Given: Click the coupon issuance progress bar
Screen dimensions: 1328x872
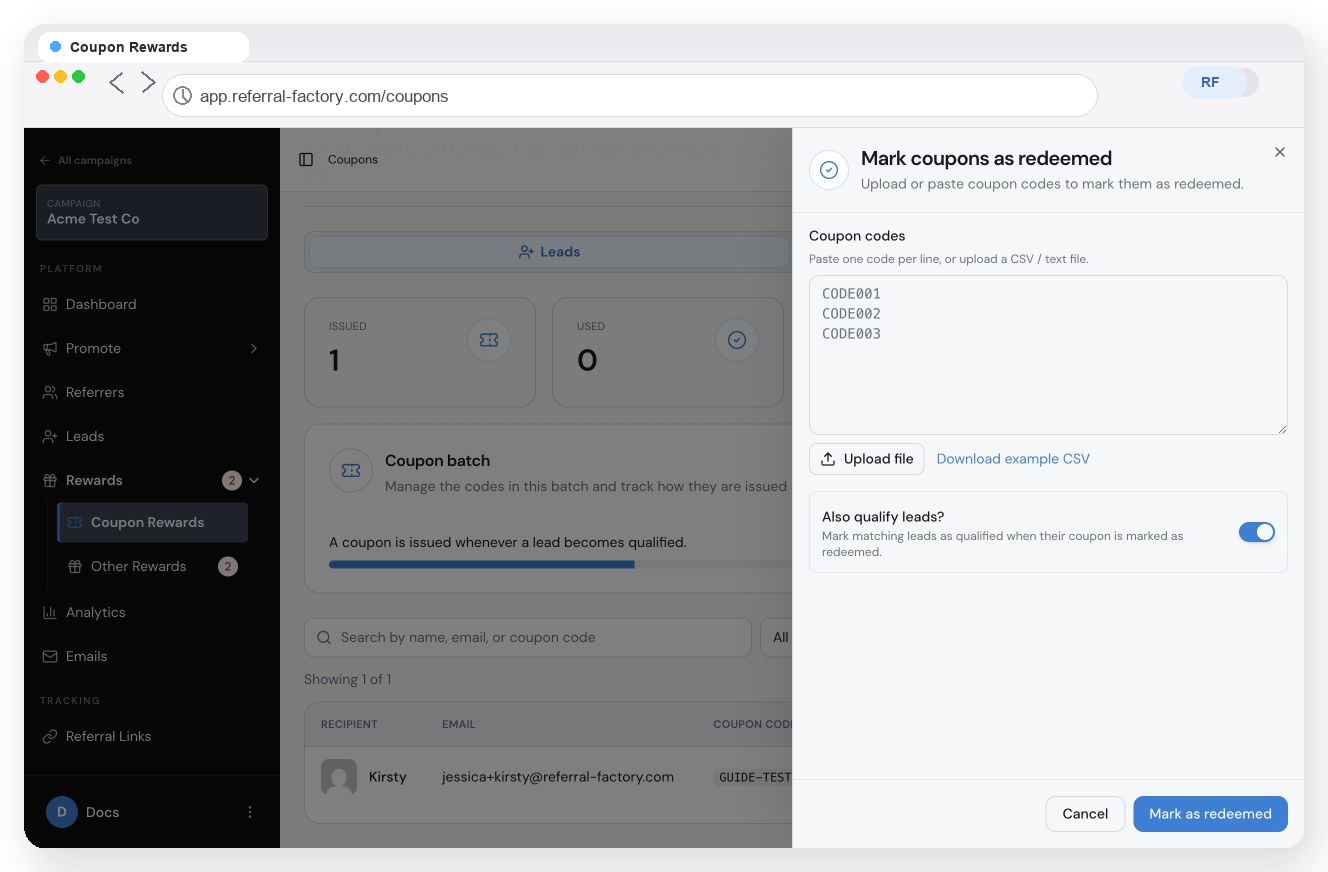Looking at the screenshot, I should click(x=560, y=565).
